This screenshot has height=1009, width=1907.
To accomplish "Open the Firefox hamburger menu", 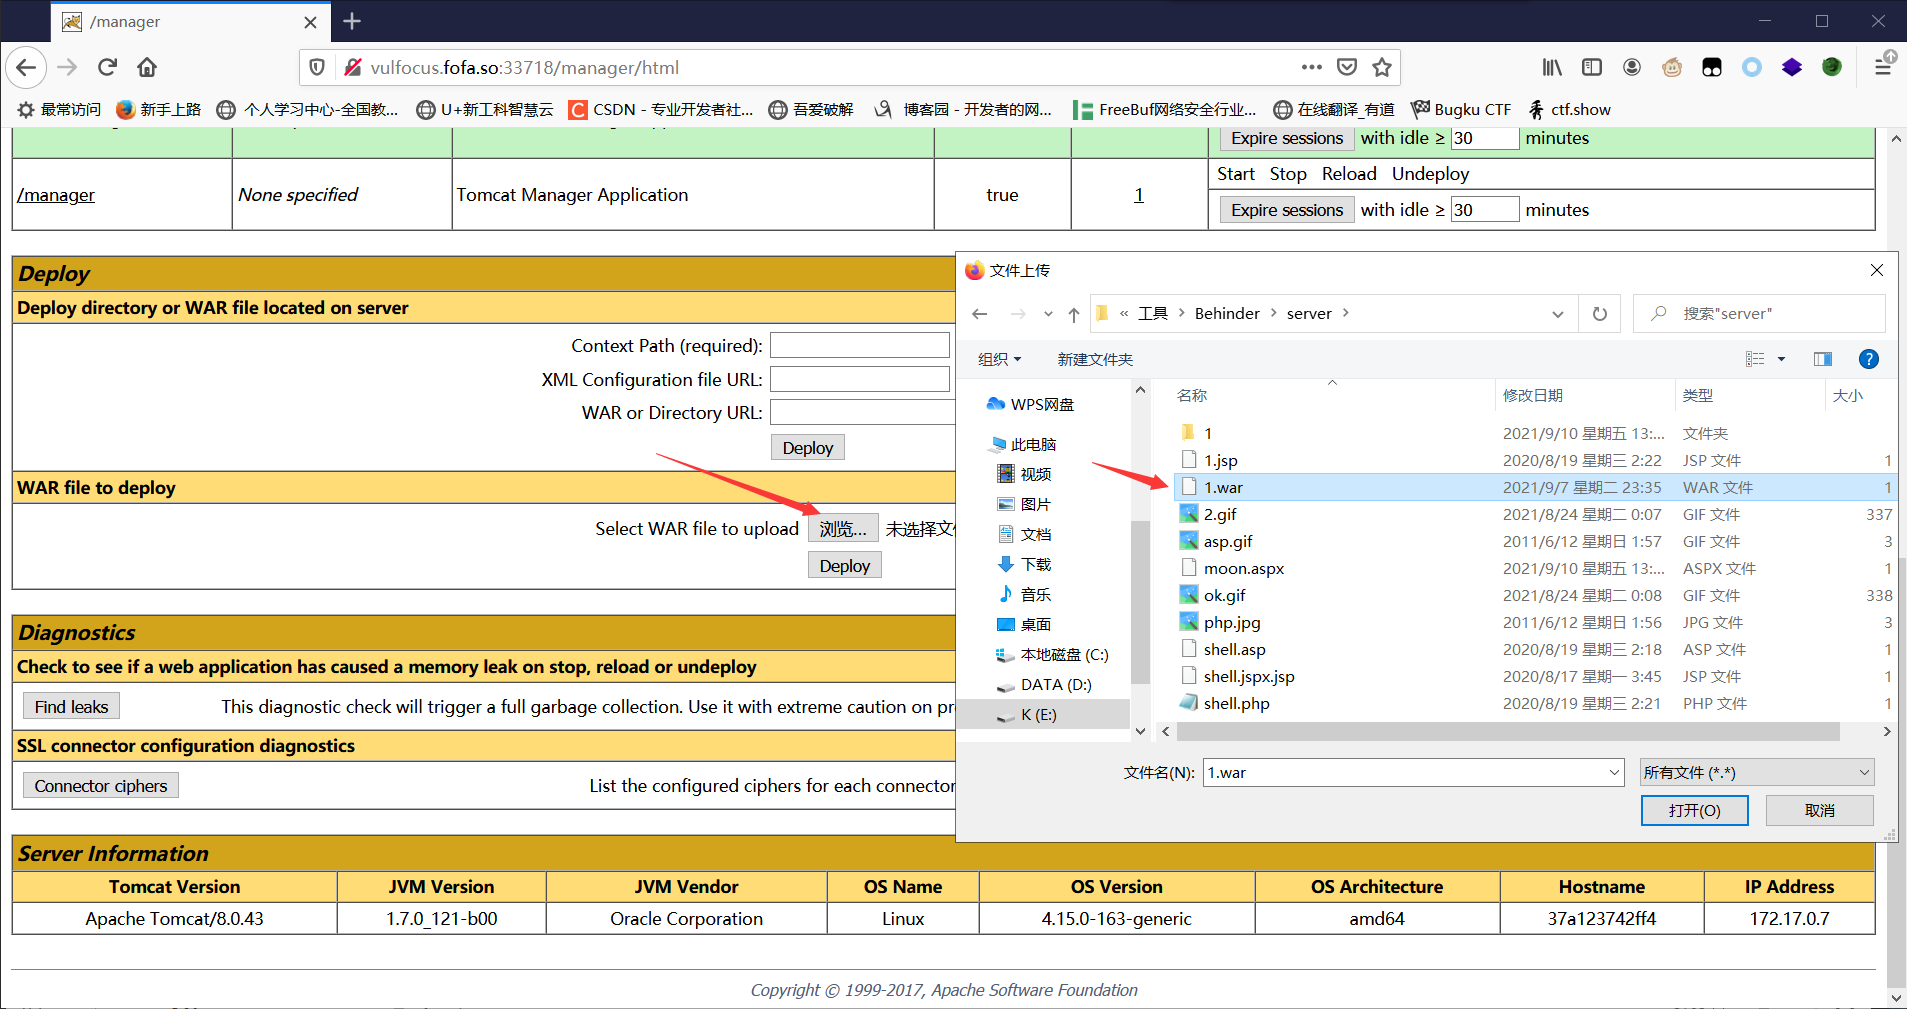I will 1882,67.
